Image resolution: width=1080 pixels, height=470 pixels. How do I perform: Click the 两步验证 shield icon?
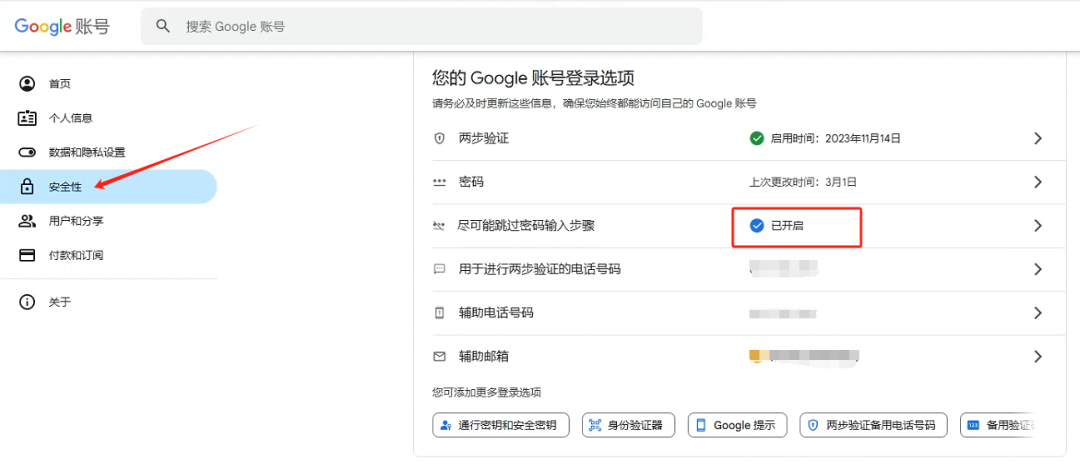tap(439, 139)
